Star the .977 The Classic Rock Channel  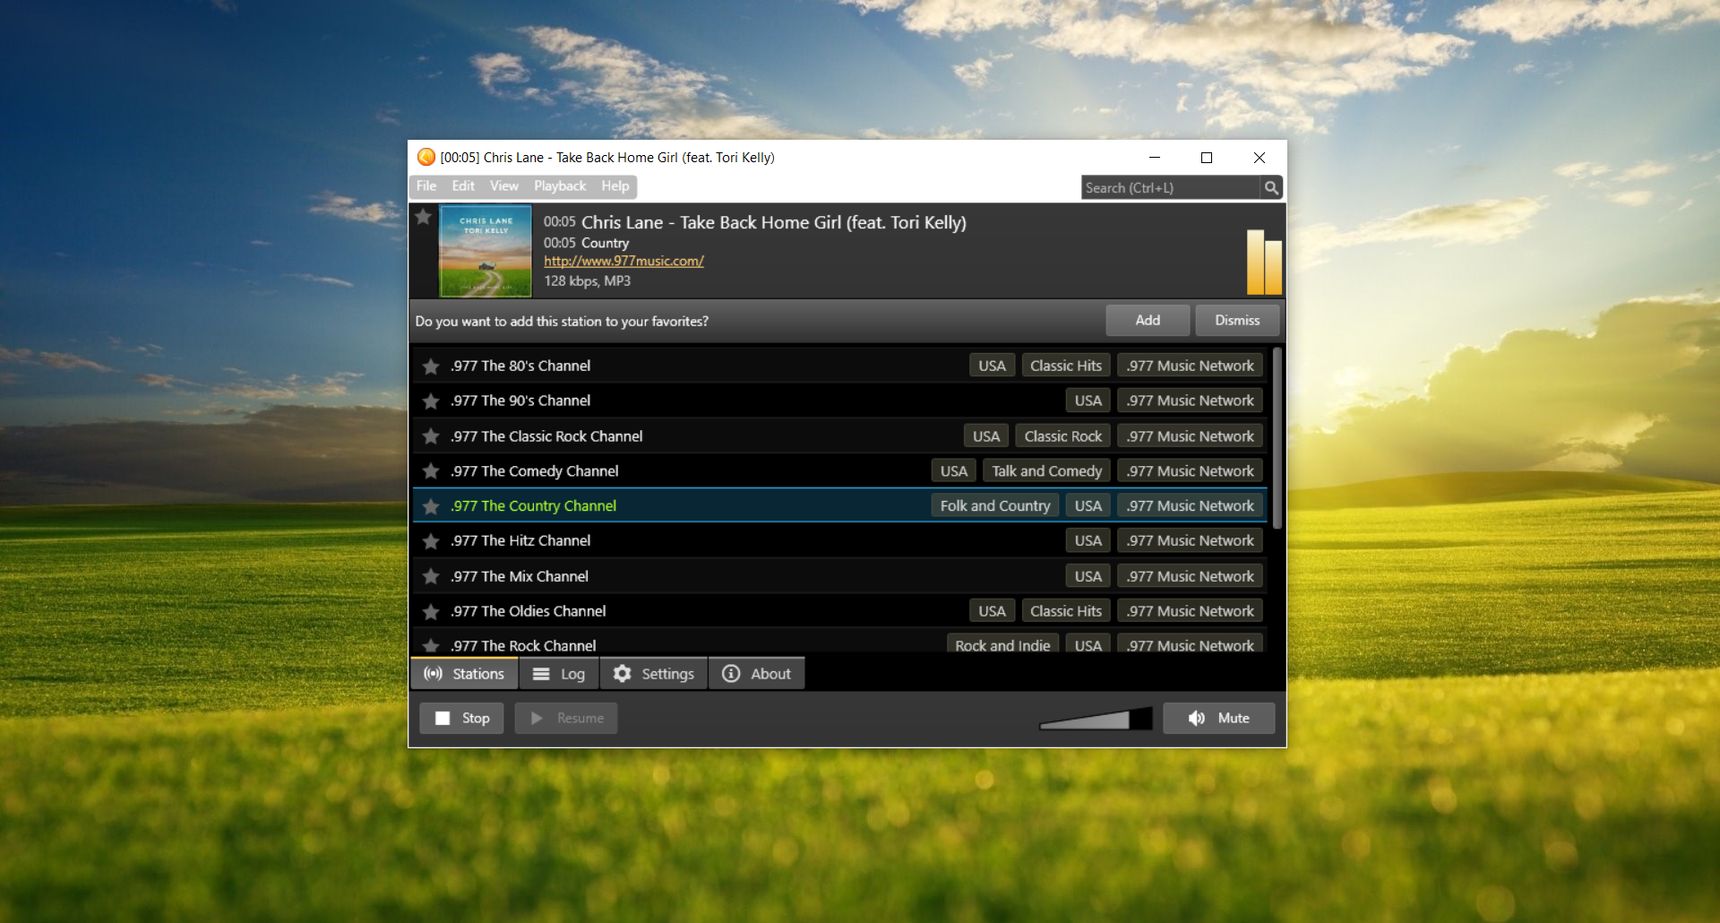point(431,437)
